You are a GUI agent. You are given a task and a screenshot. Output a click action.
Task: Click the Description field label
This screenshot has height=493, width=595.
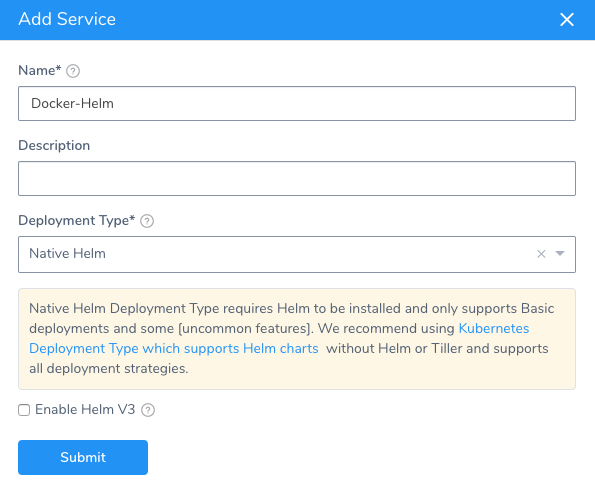(x=54, y=145)
